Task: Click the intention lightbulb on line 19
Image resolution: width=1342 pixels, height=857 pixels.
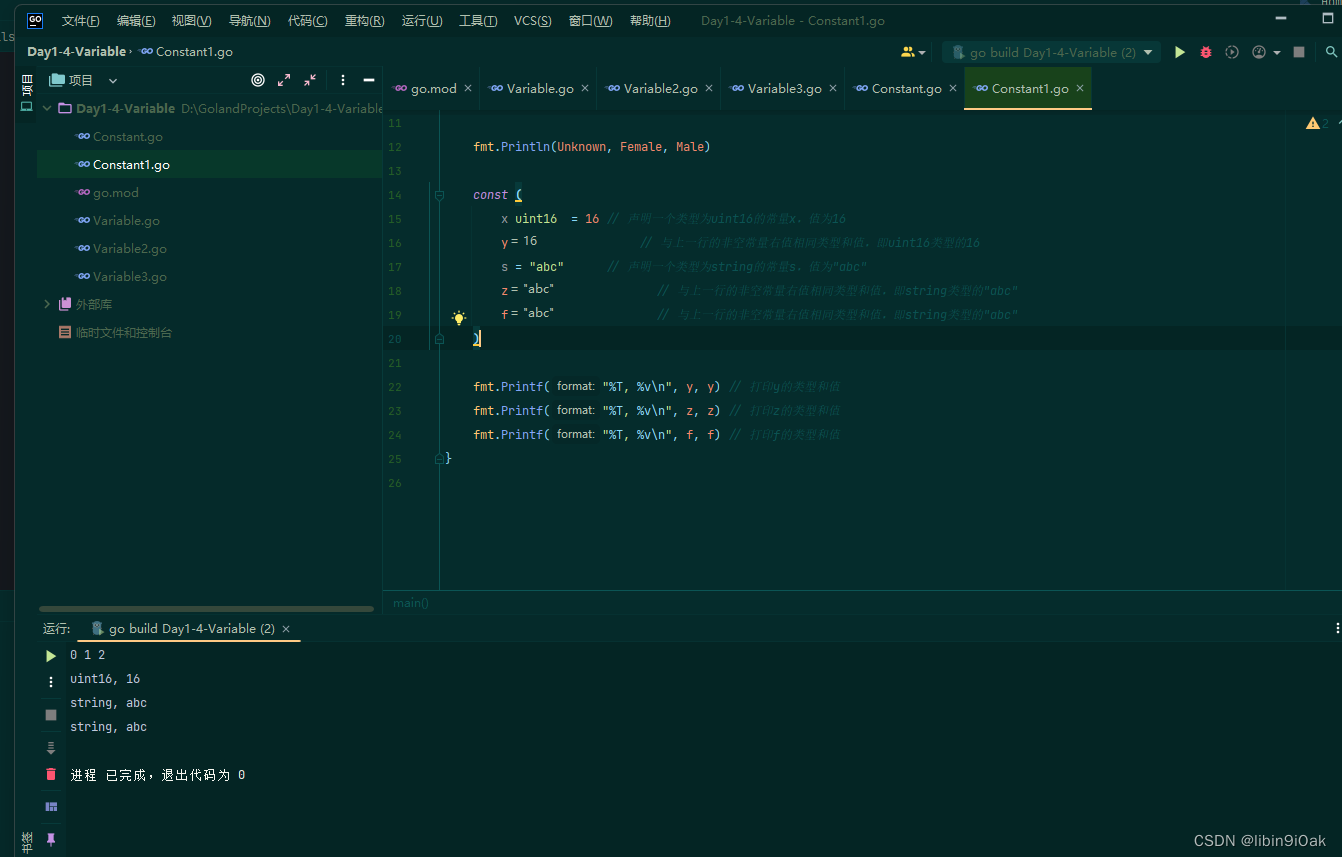Action: point(459,318)
